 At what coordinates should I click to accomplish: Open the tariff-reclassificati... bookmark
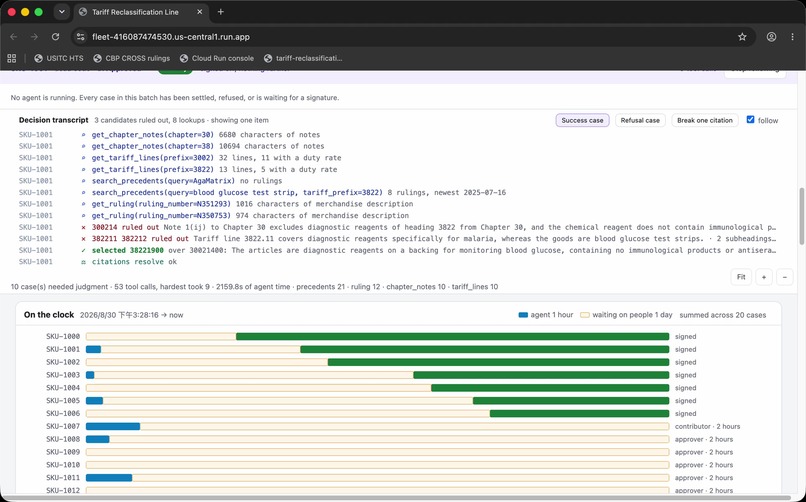[x=303, y=58]
